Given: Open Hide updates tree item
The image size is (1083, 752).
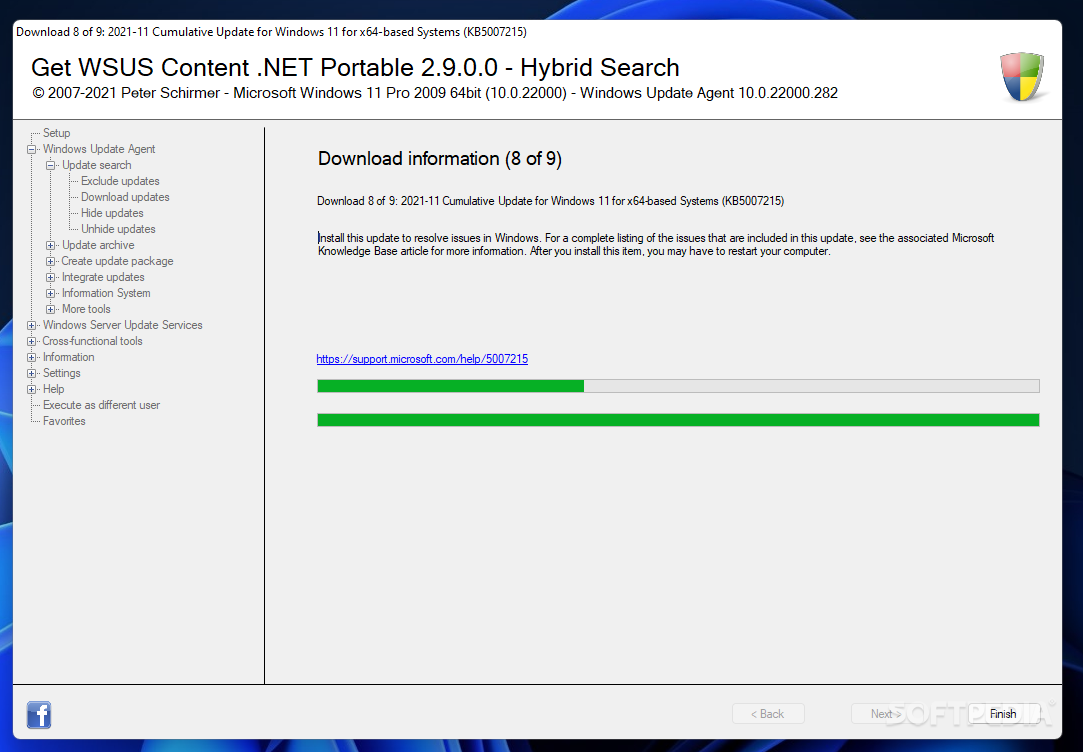Looking at the screenshot, I should pos(112,213).
